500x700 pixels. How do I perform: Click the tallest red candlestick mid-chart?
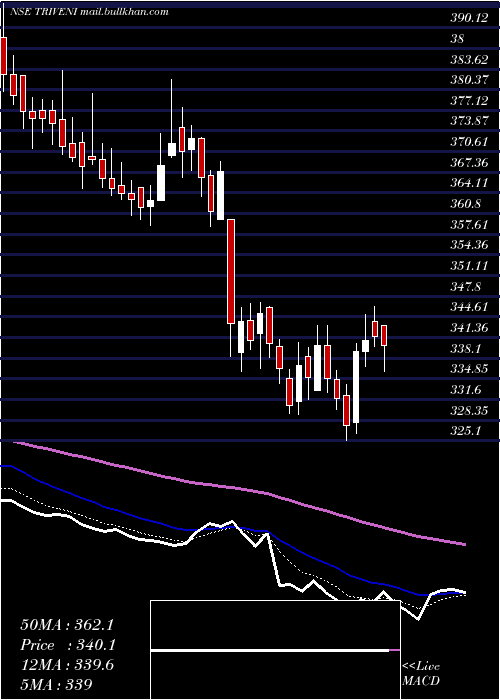point(231,271)
